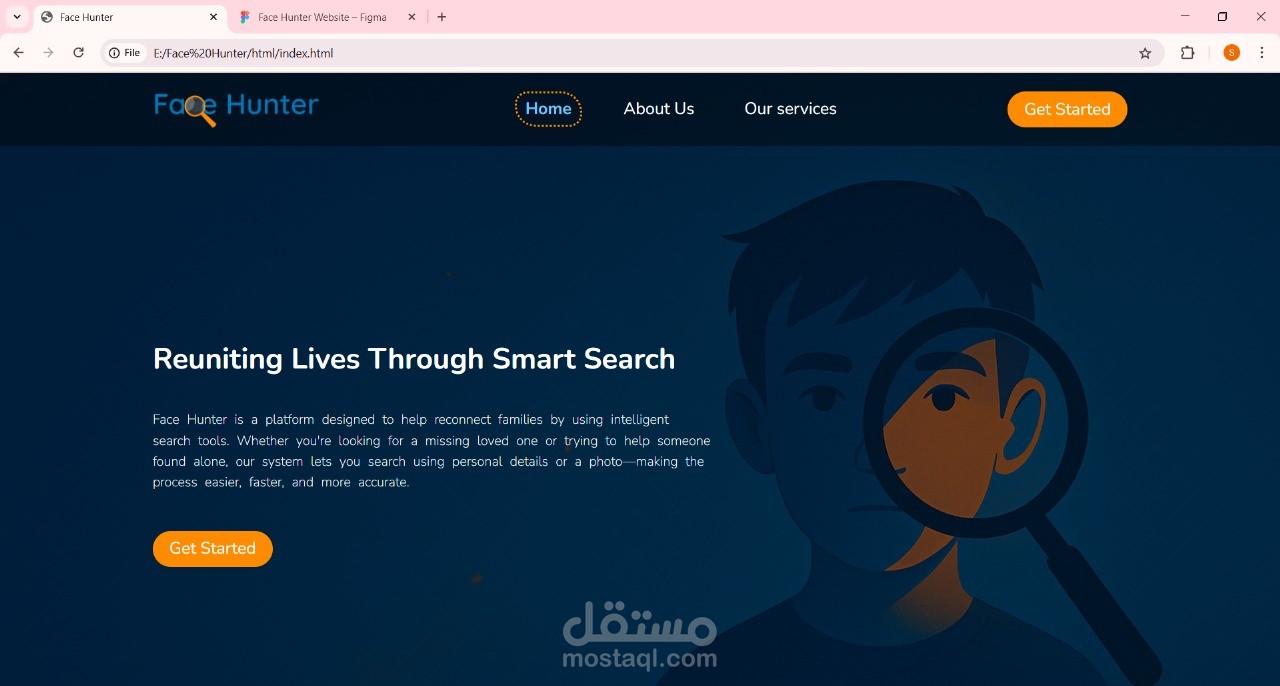Open the orange profile avatar
Screen dimensions: 1280x686
[x=1231, y=53]
